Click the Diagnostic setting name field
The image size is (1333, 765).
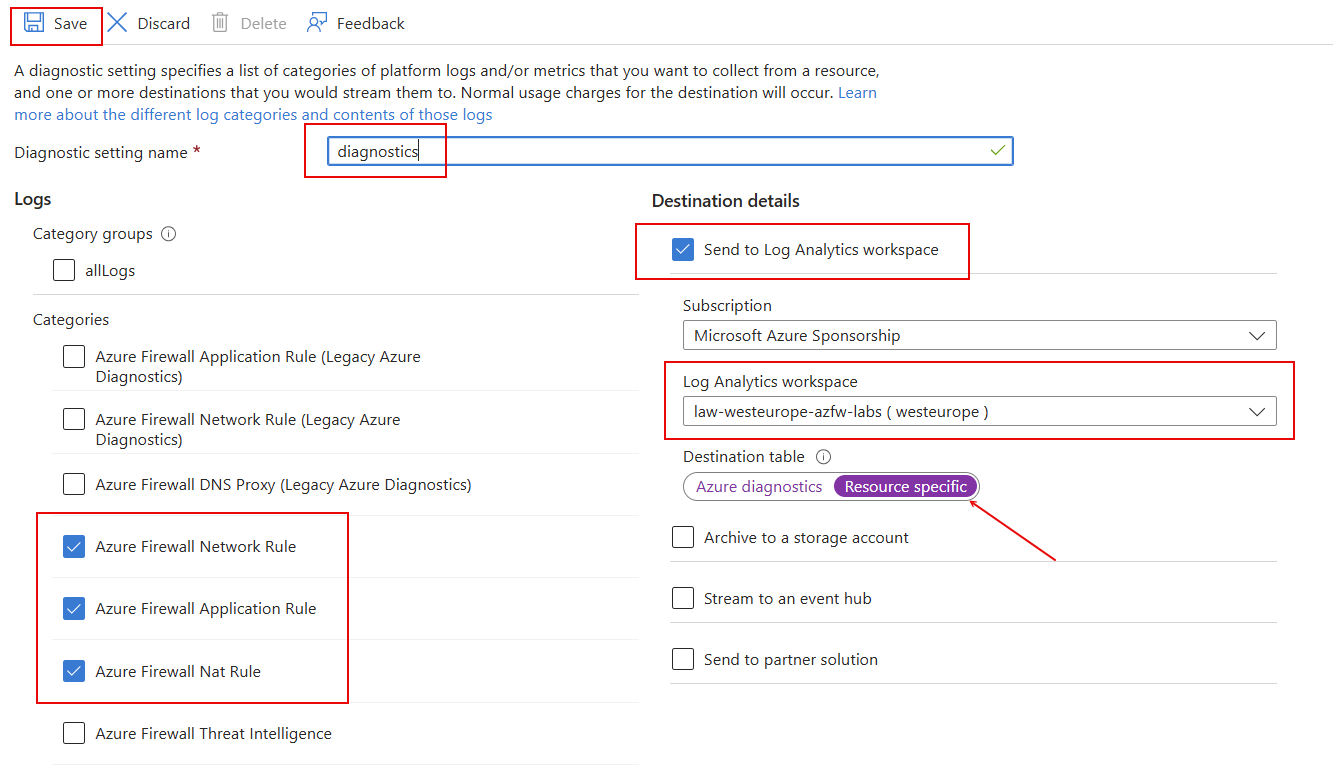click(x=669, y=152)
